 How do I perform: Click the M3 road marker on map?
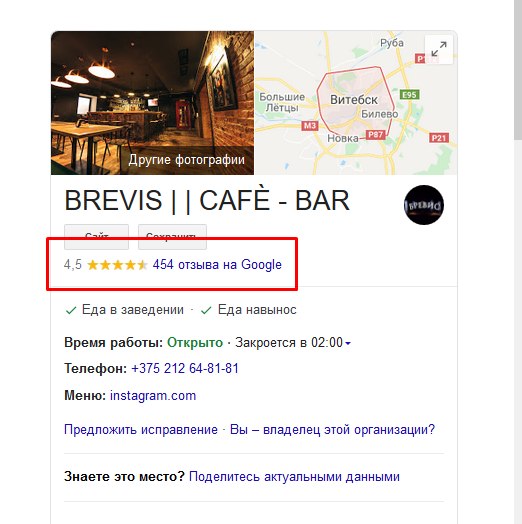pyautogui.click(x=310, y=126)
